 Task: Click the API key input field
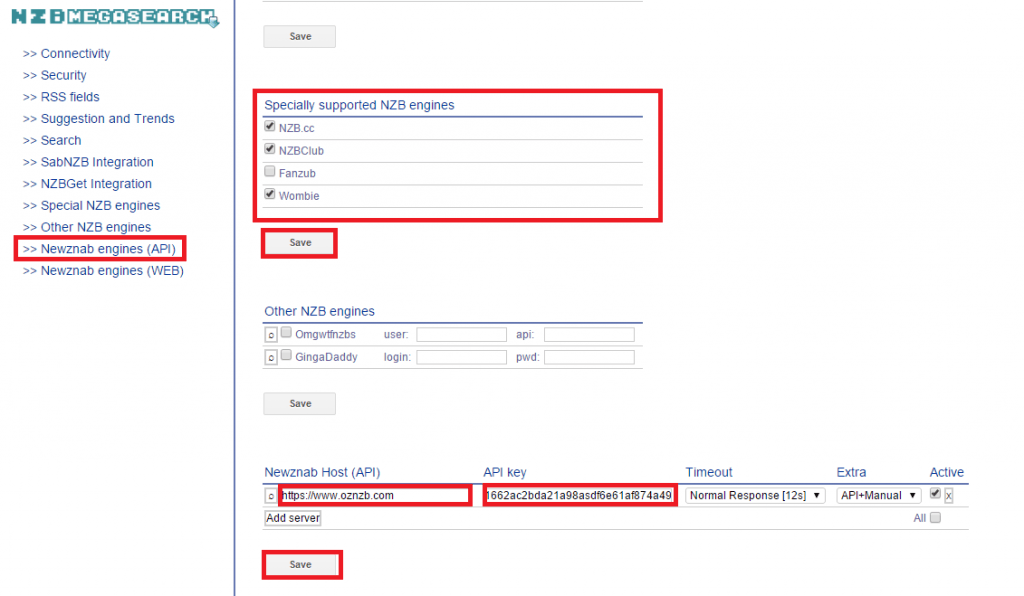[579, 494]
